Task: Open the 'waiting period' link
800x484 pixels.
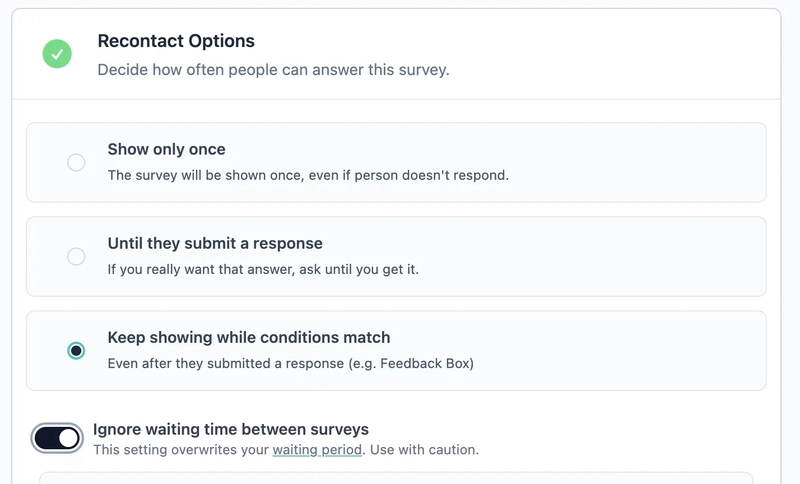Action: pos(317,449)
